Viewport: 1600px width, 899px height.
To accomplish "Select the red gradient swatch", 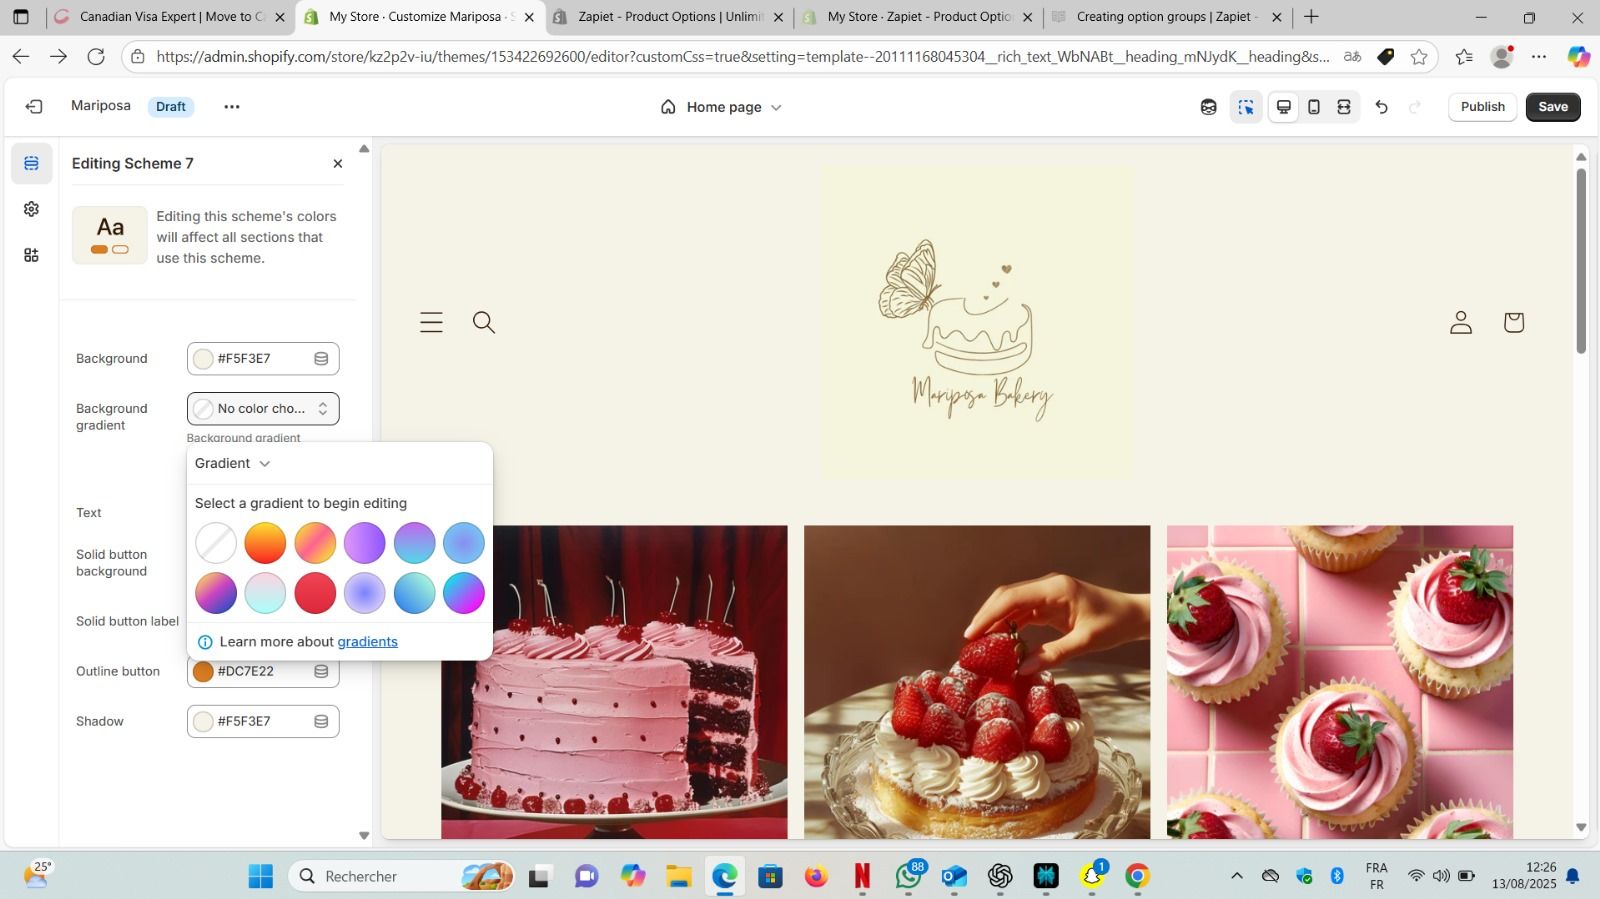I will point(315,593).
